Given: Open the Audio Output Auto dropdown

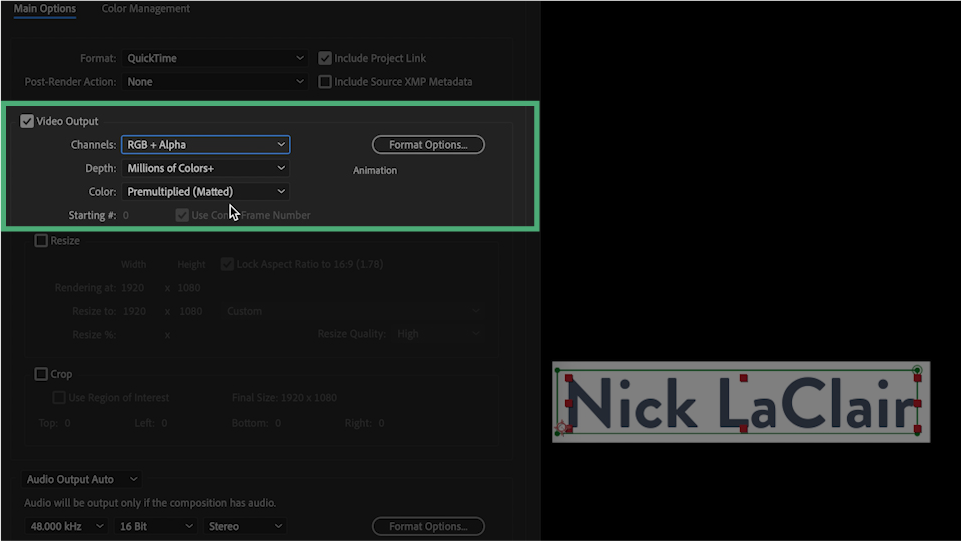Looking at the screenshot, I should [82, 480].
